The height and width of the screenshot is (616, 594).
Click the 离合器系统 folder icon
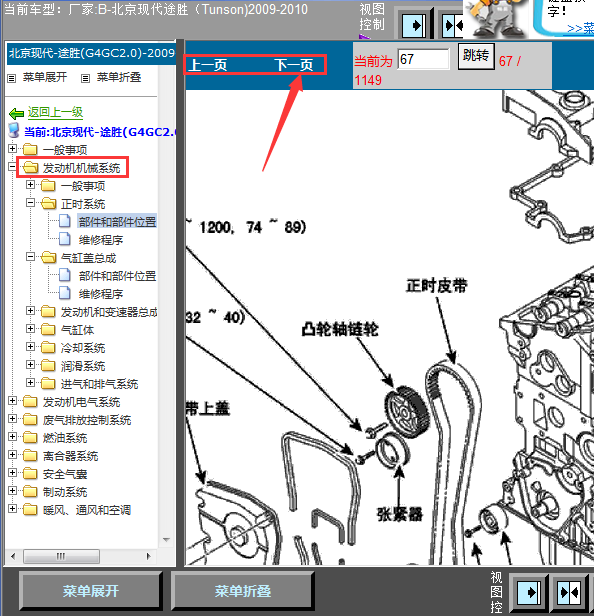tap(30, 455)
